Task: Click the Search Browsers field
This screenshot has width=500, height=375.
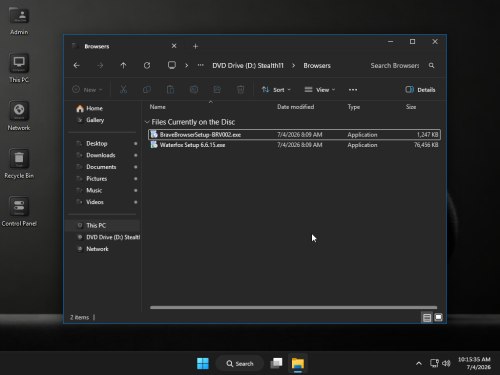Action: pyautogui.click(x=395, y=66)
